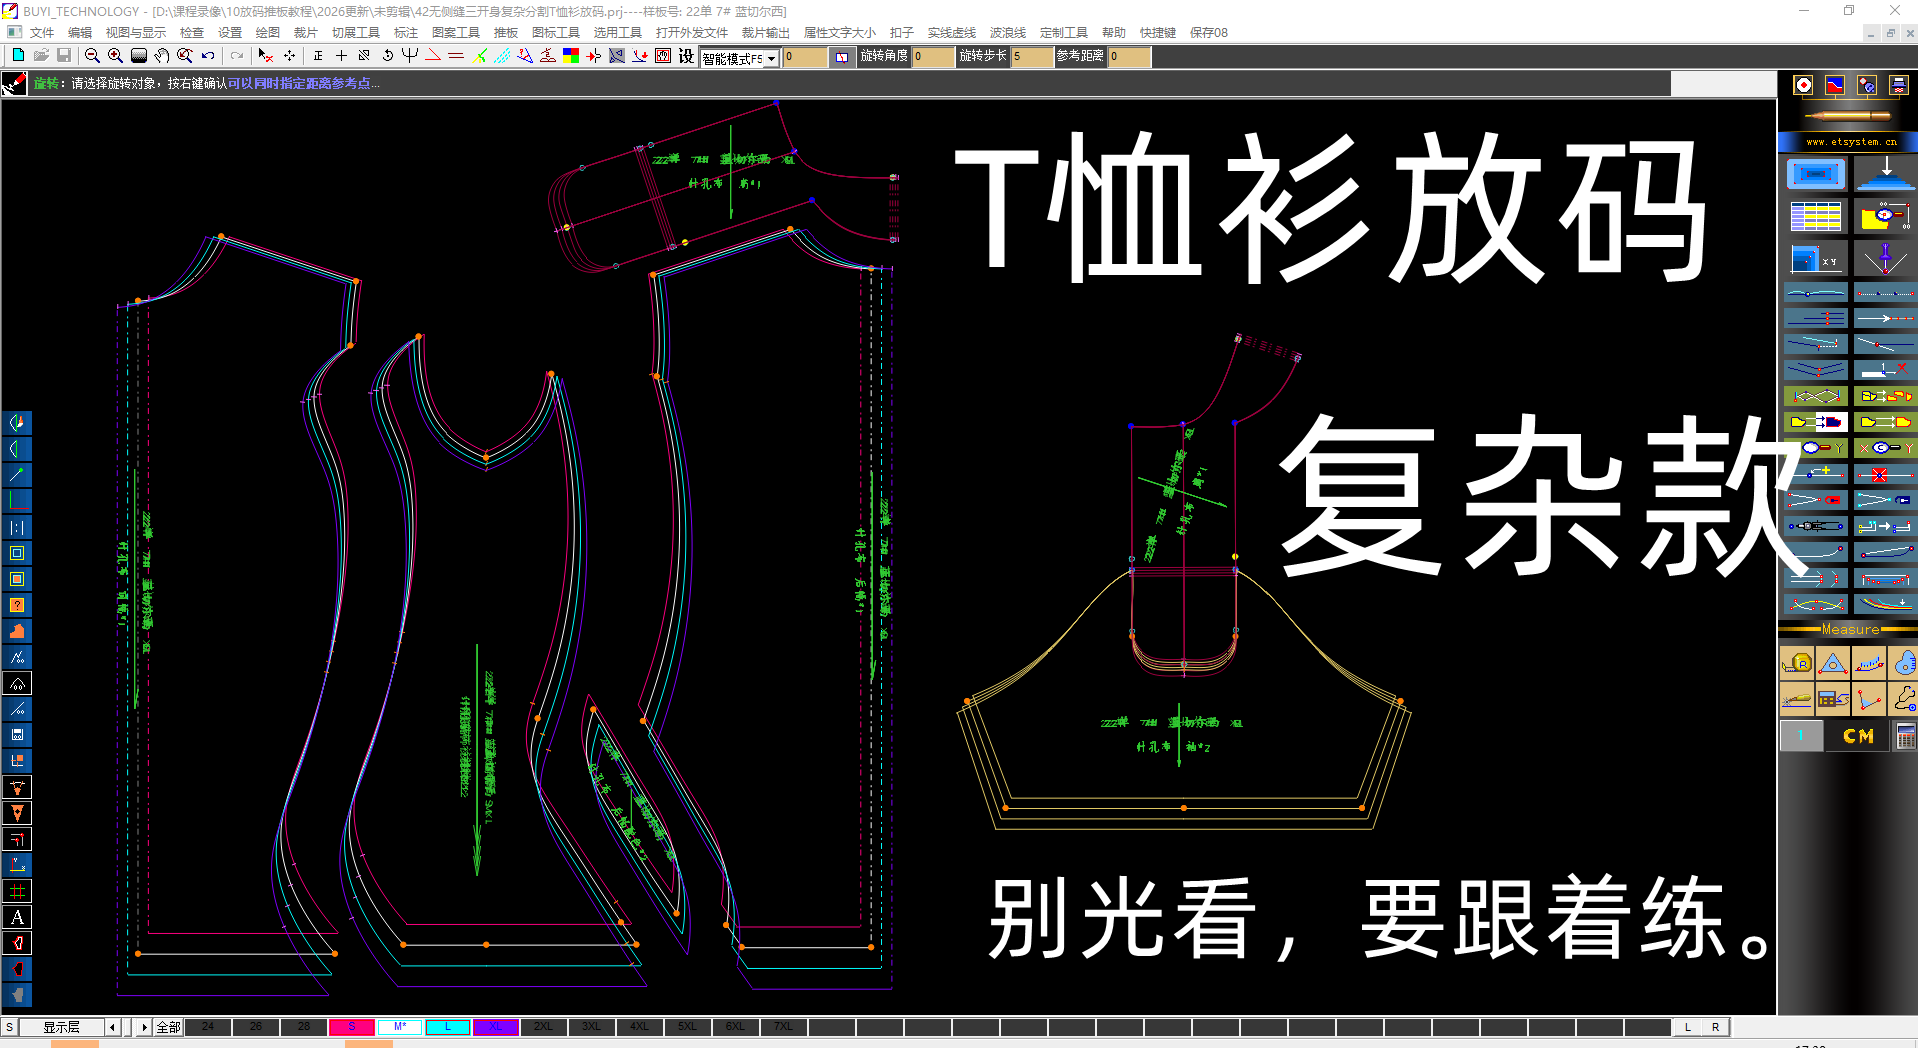Screen dimensions: 1918x1048
Task: Toggle the small icon beside rotation angle field
Action: click(x=842, y=57)
